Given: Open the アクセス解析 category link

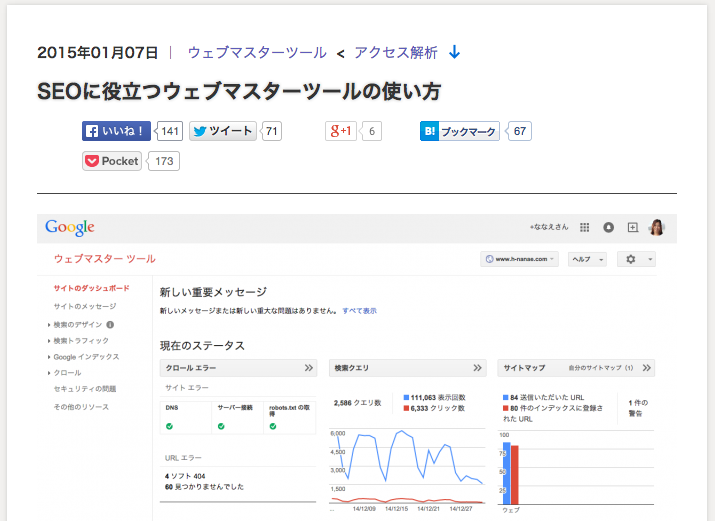Looking at the screenshot, I should click(396, 52).
